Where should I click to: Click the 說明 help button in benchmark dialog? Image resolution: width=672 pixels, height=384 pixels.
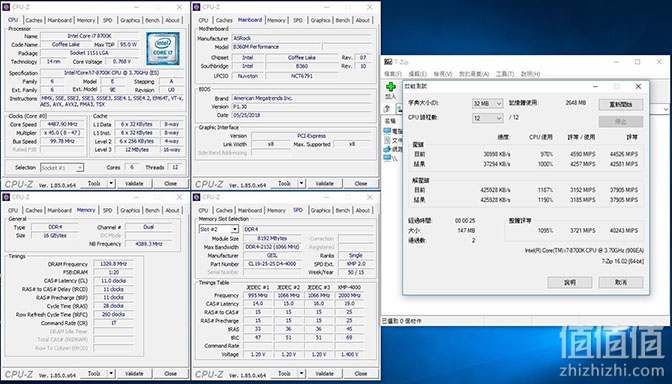(570, 282)
